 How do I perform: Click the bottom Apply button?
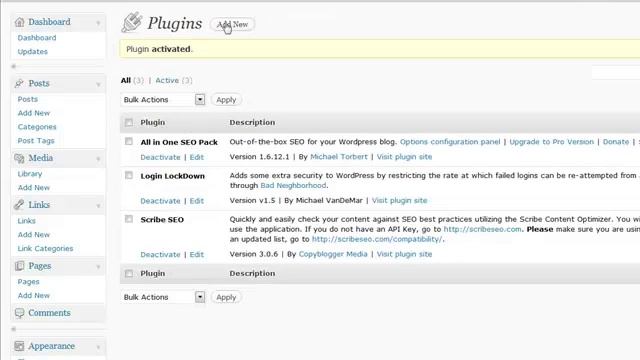(226, 297)
